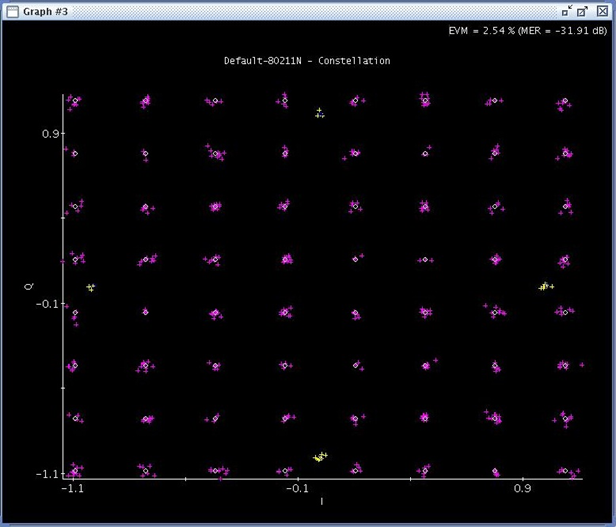The height and width of the screenshot is (527, 616).
Task: Click the -0.1 tick on Q axis
Action: (x=47, y=304)
